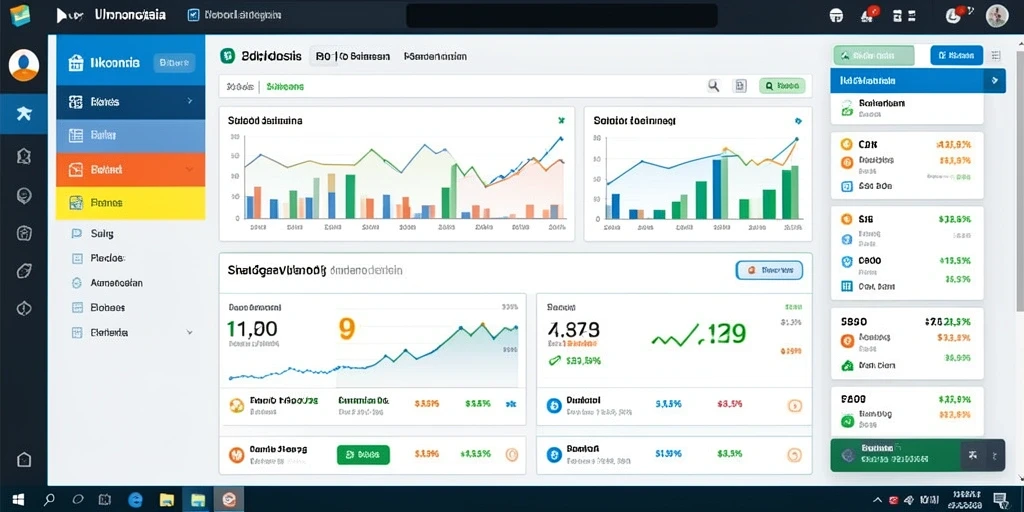Screen dimensions: 1024x512
Task: Click the green X icon on first chart
Action: click(x=561, y=120)
